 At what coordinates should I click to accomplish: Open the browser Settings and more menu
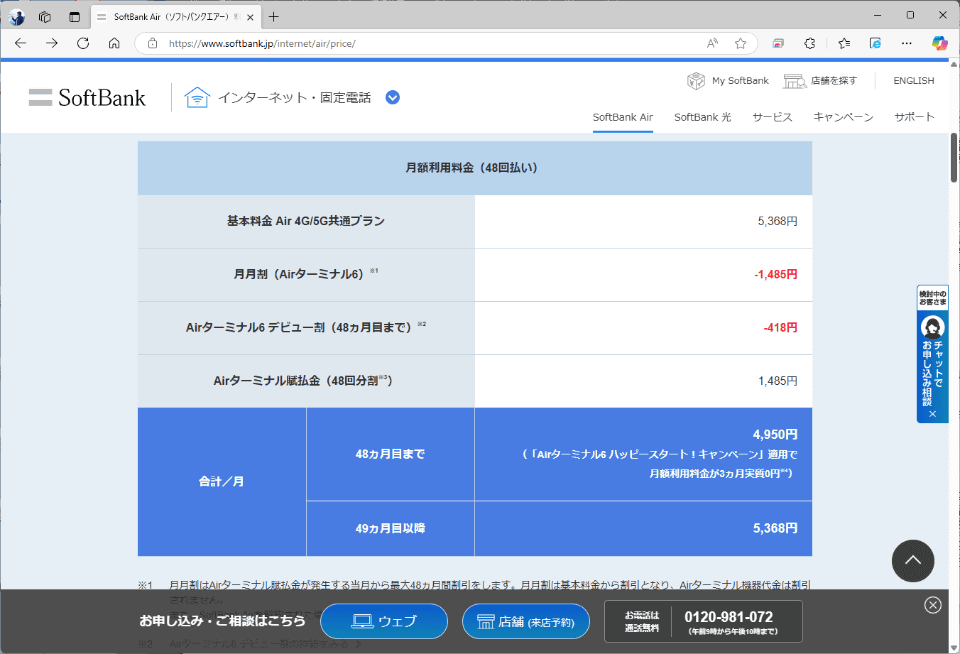[907, 43]
